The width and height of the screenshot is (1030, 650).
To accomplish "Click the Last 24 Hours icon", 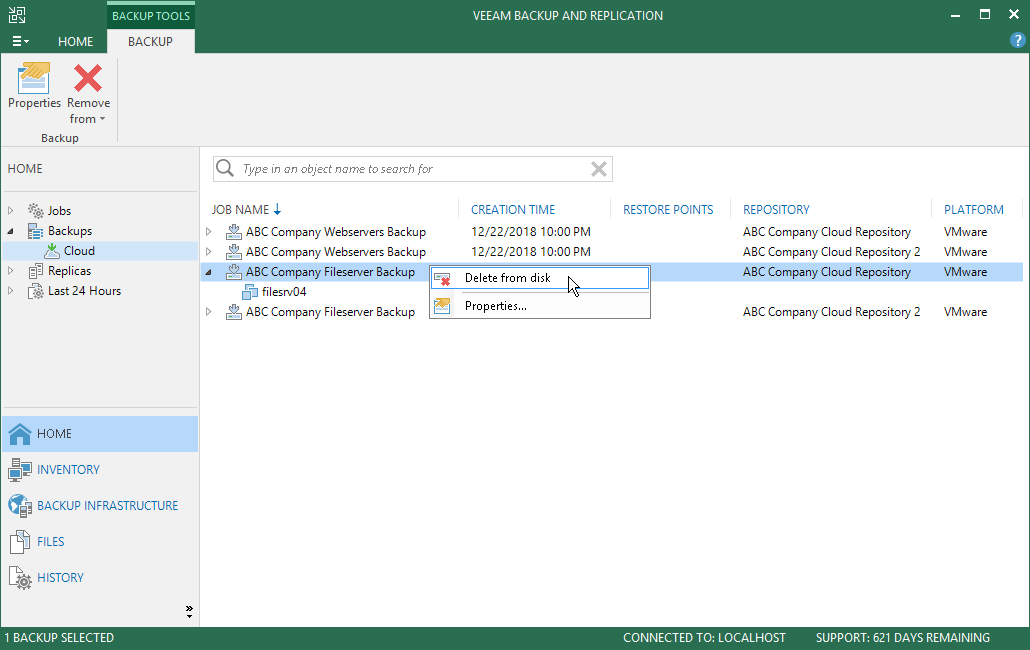I will 35,291.
